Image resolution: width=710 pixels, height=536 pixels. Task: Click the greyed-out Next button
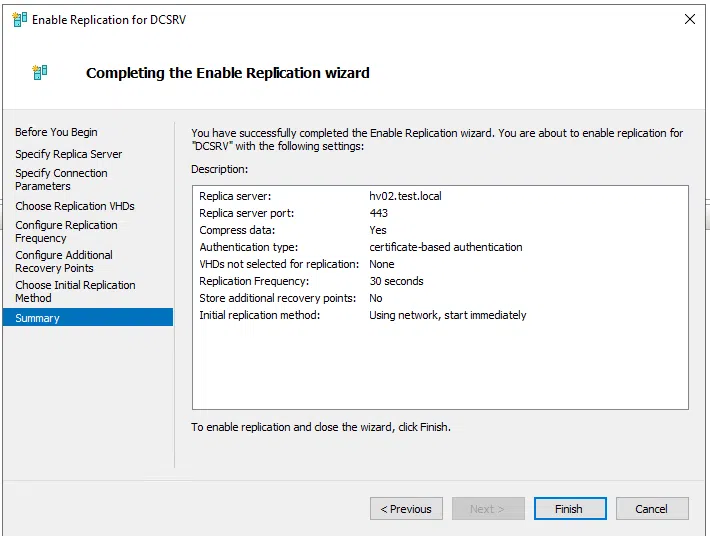[487, 509]
